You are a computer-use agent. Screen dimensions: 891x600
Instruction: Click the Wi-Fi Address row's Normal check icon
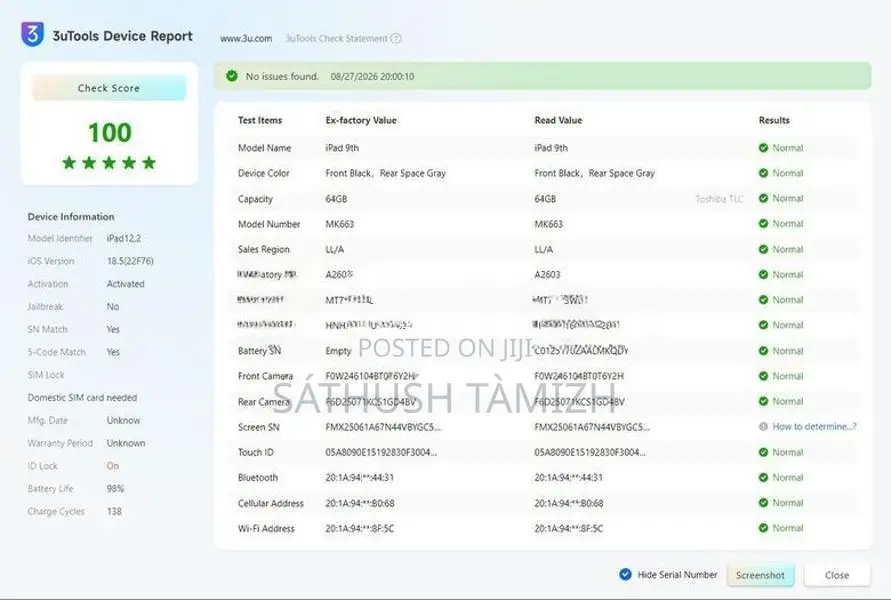(763, 528)
